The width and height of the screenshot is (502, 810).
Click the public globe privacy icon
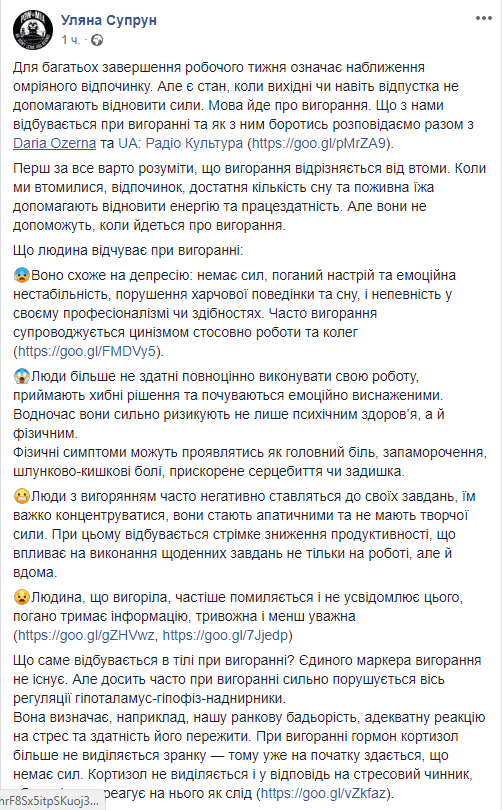(x=97, y=40)
